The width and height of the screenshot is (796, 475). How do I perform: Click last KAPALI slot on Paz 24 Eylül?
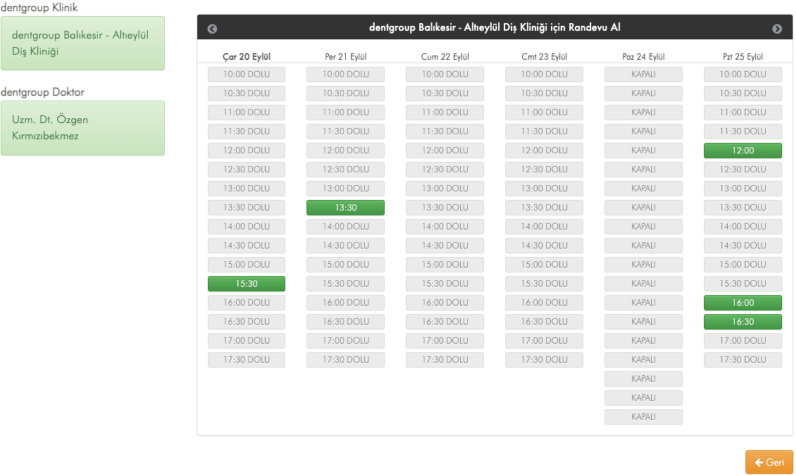[x=643, y=417]
